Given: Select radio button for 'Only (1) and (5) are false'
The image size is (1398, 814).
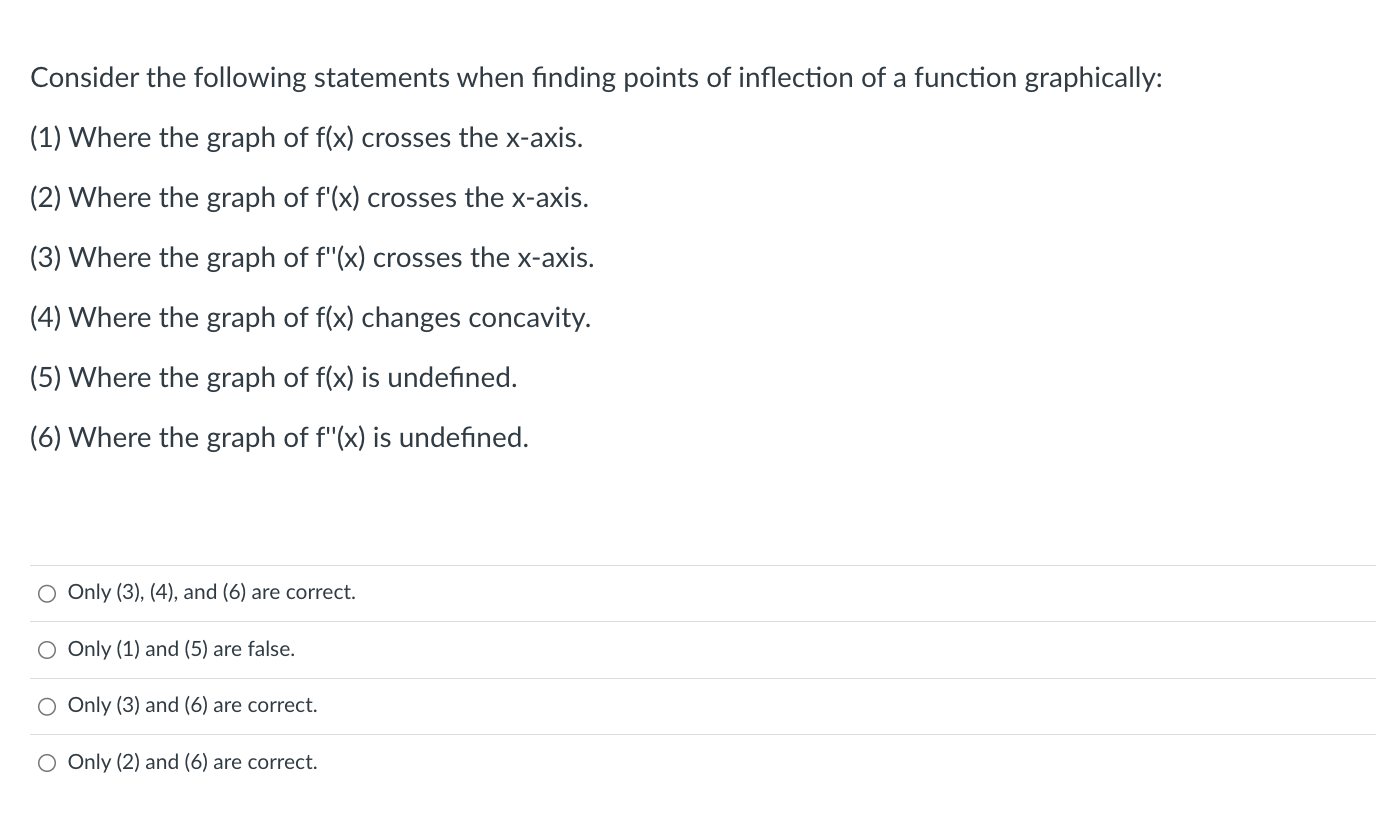Looking at the screenshot, I should 47,650.
